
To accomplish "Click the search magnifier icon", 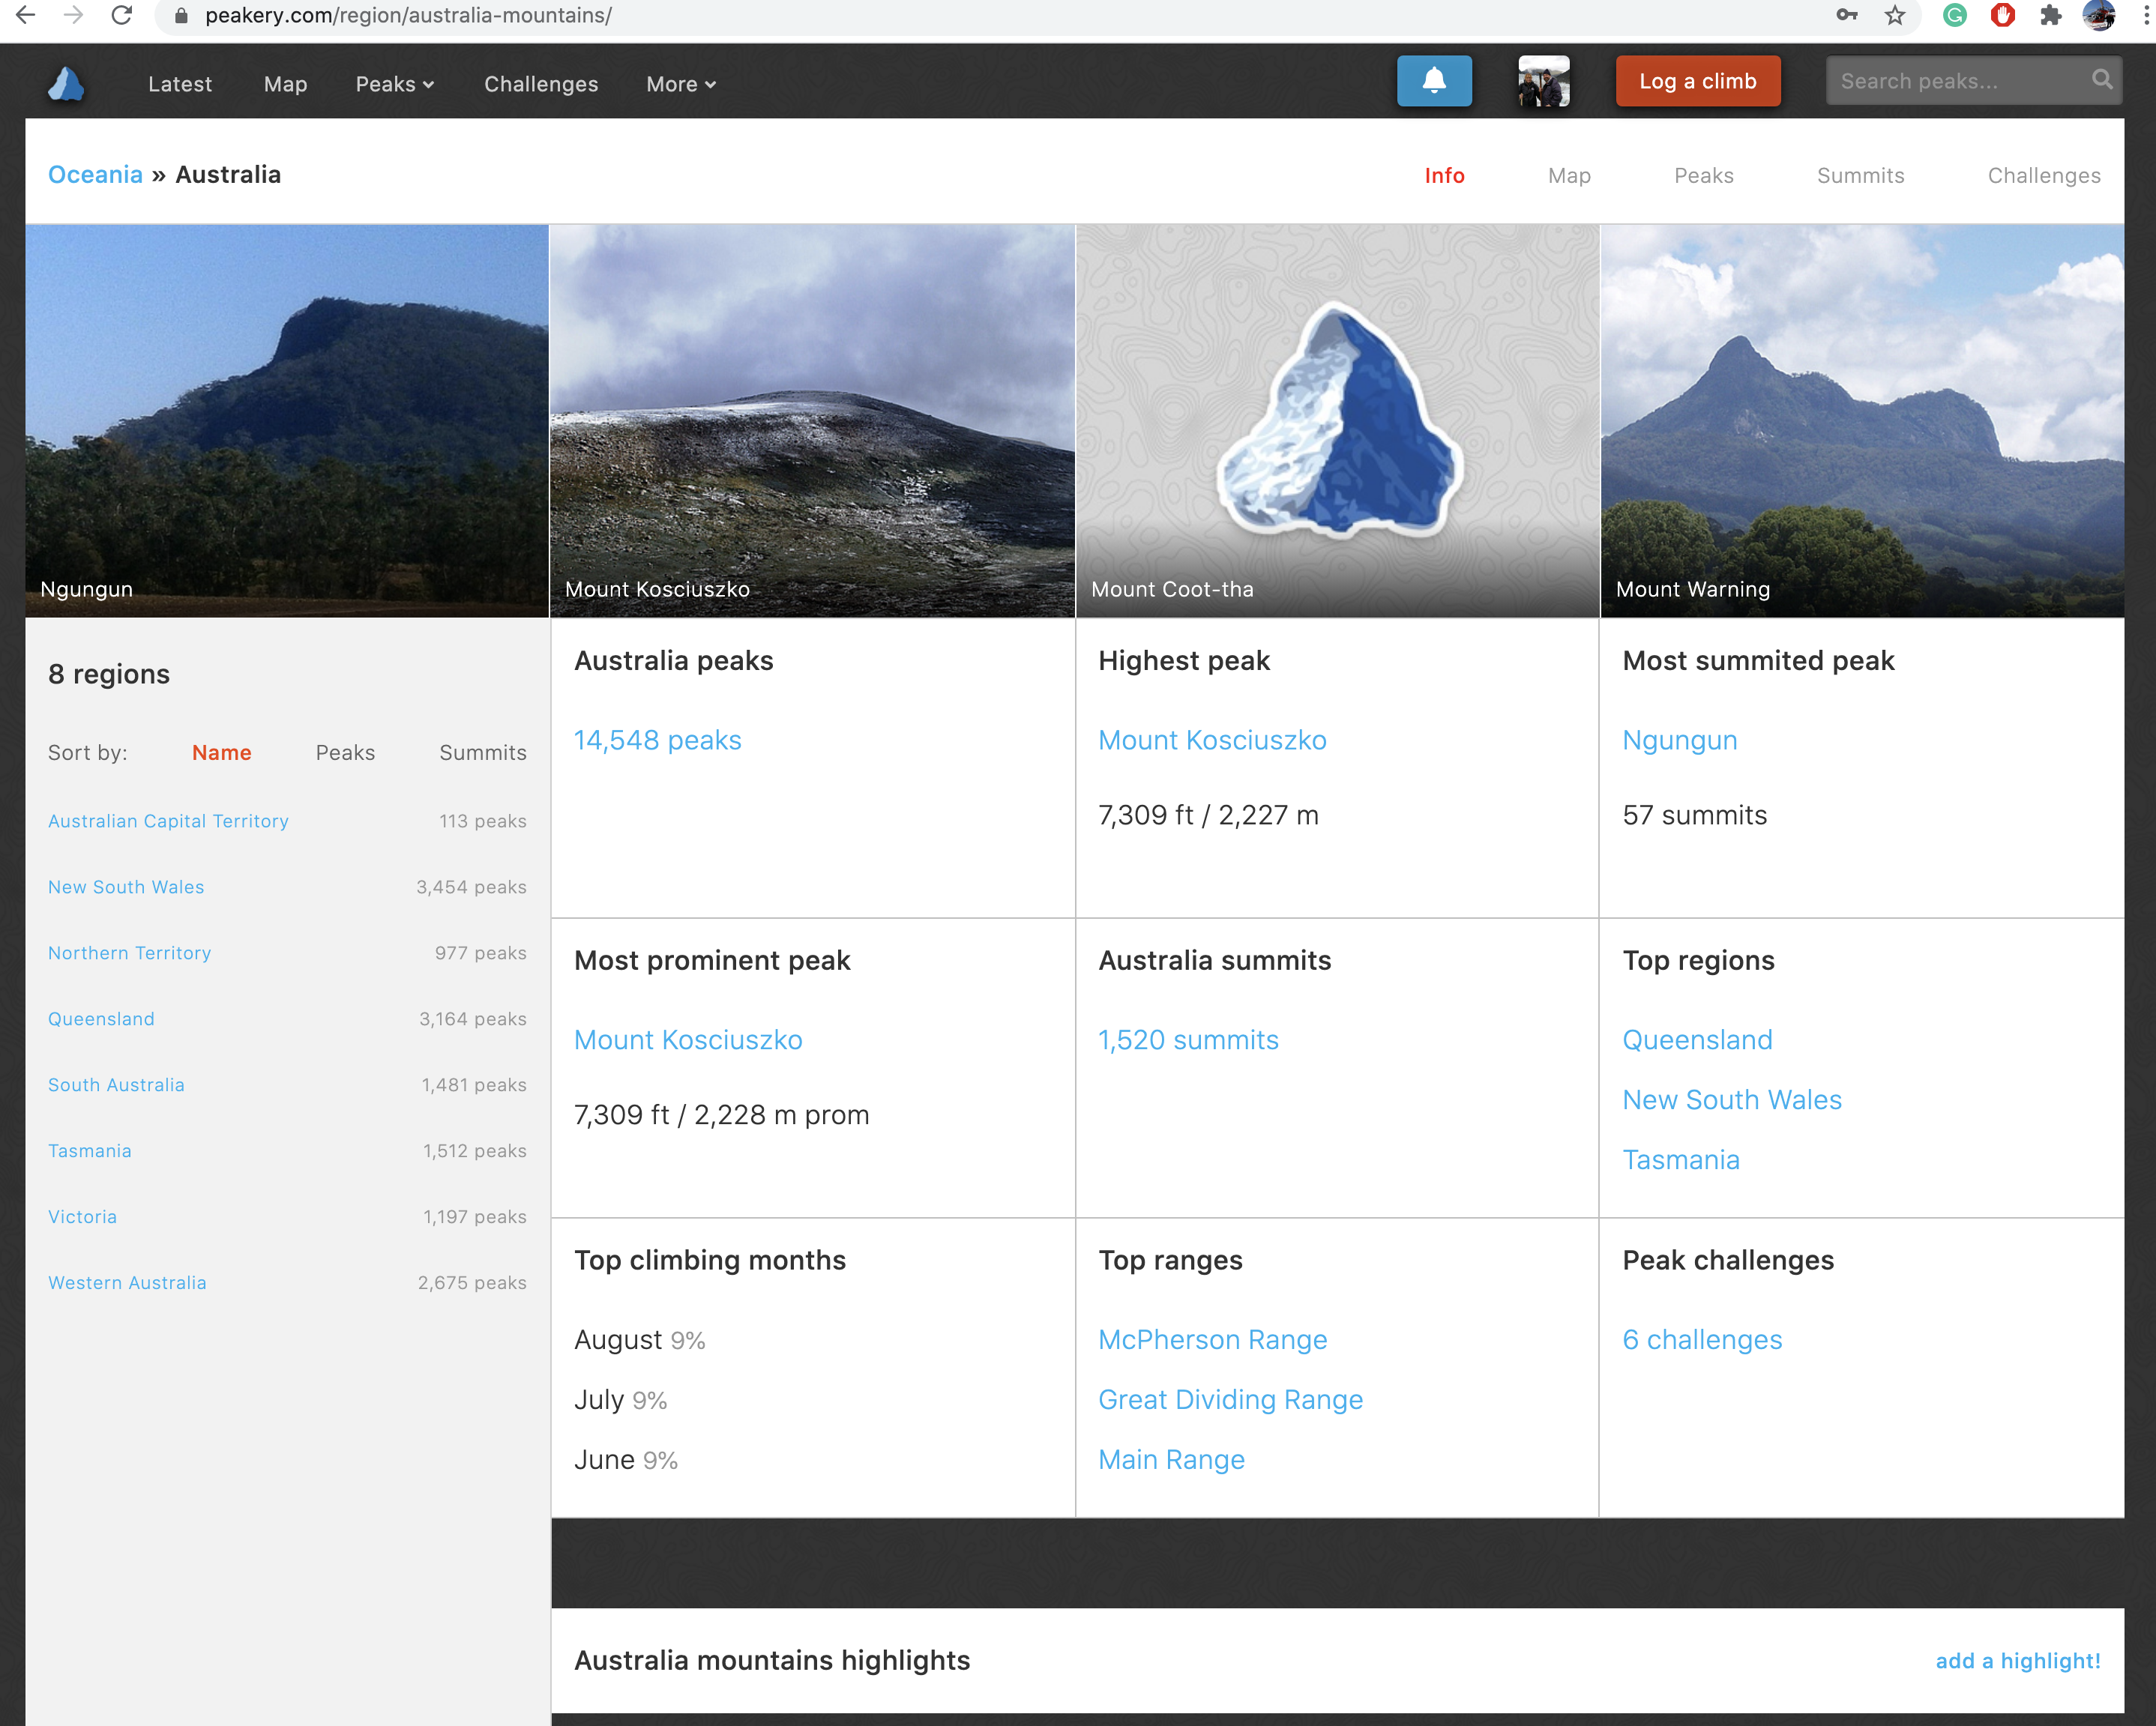I will (2101, 80).
